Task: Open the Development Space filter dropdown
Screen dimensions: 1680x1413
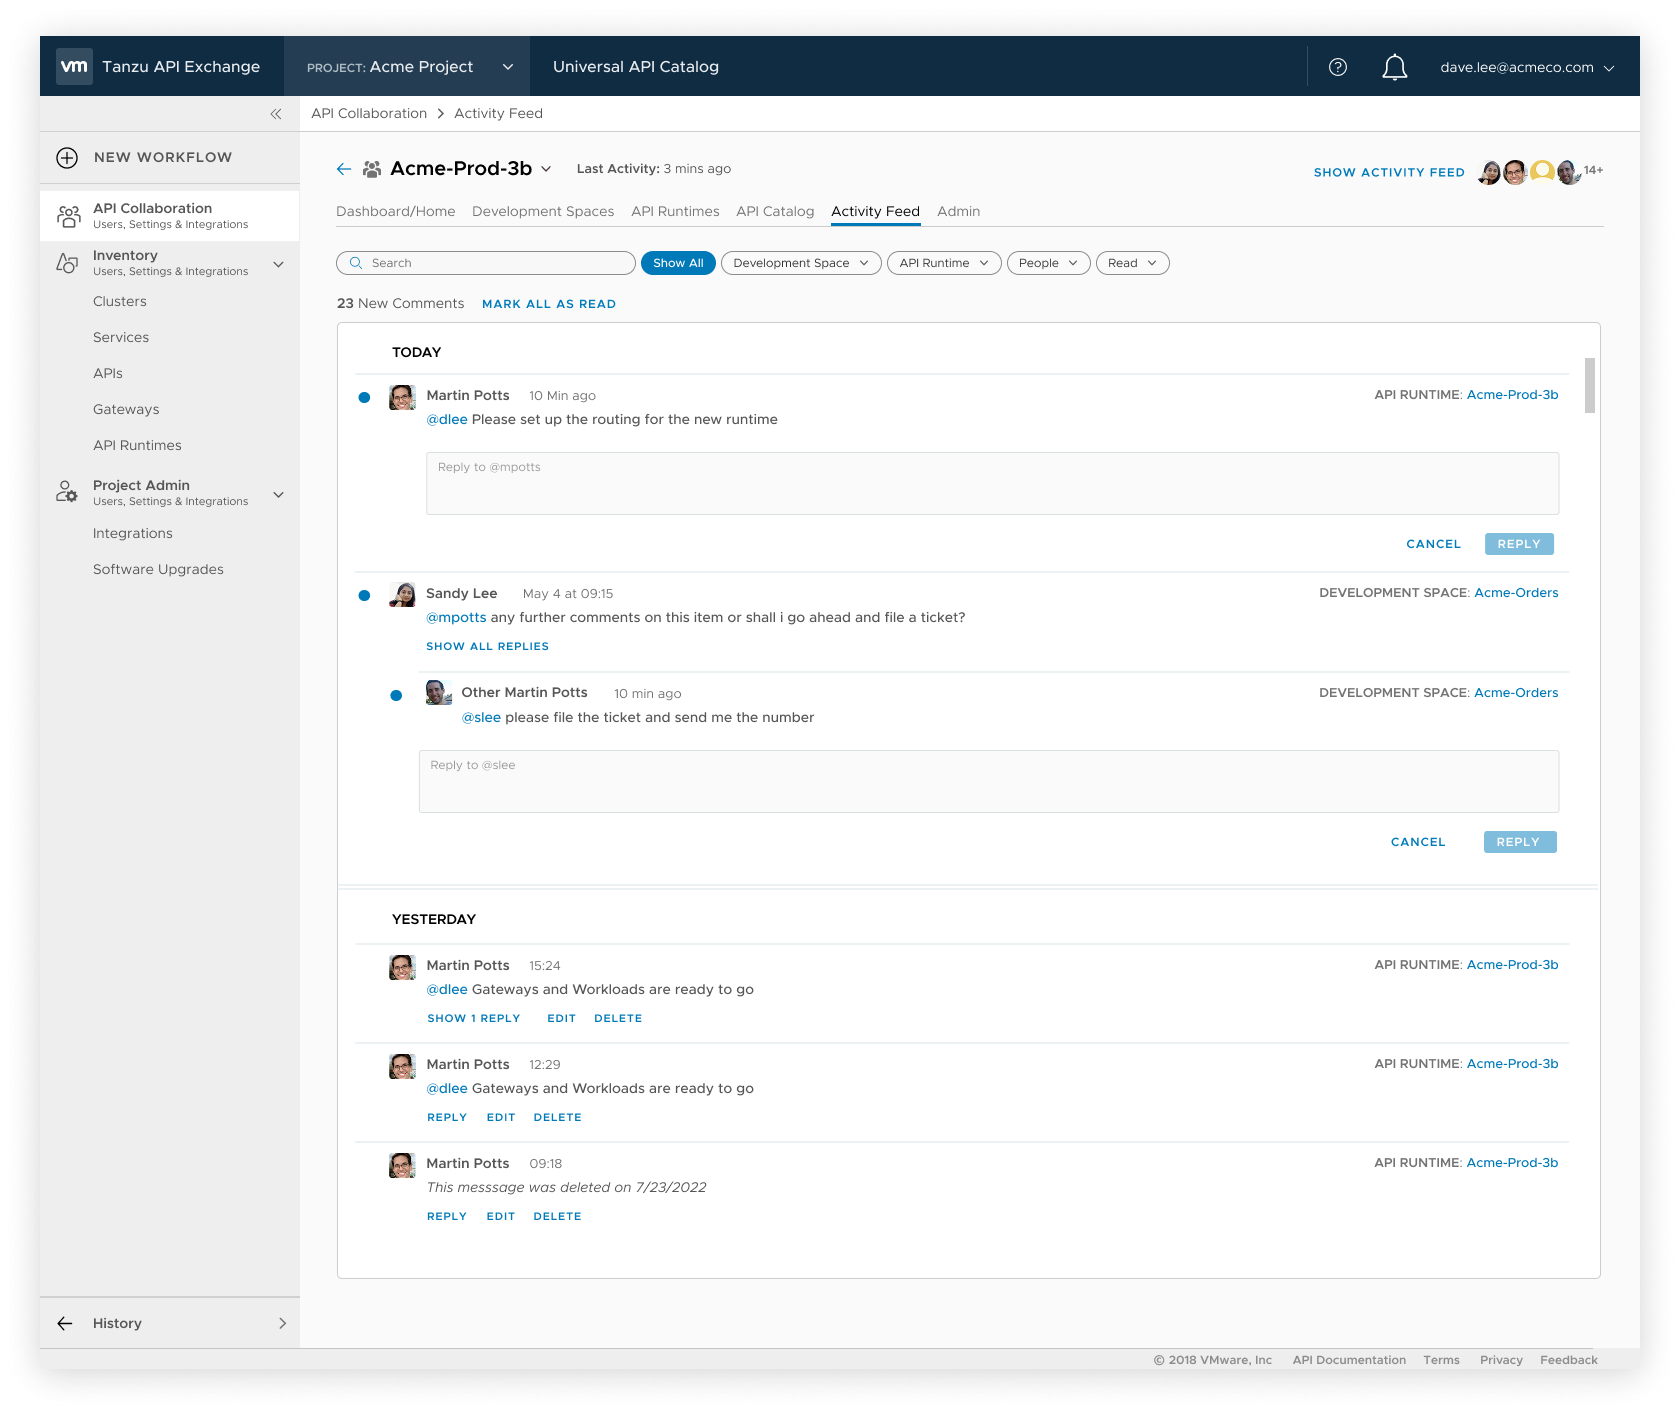Action: [801, 263]
